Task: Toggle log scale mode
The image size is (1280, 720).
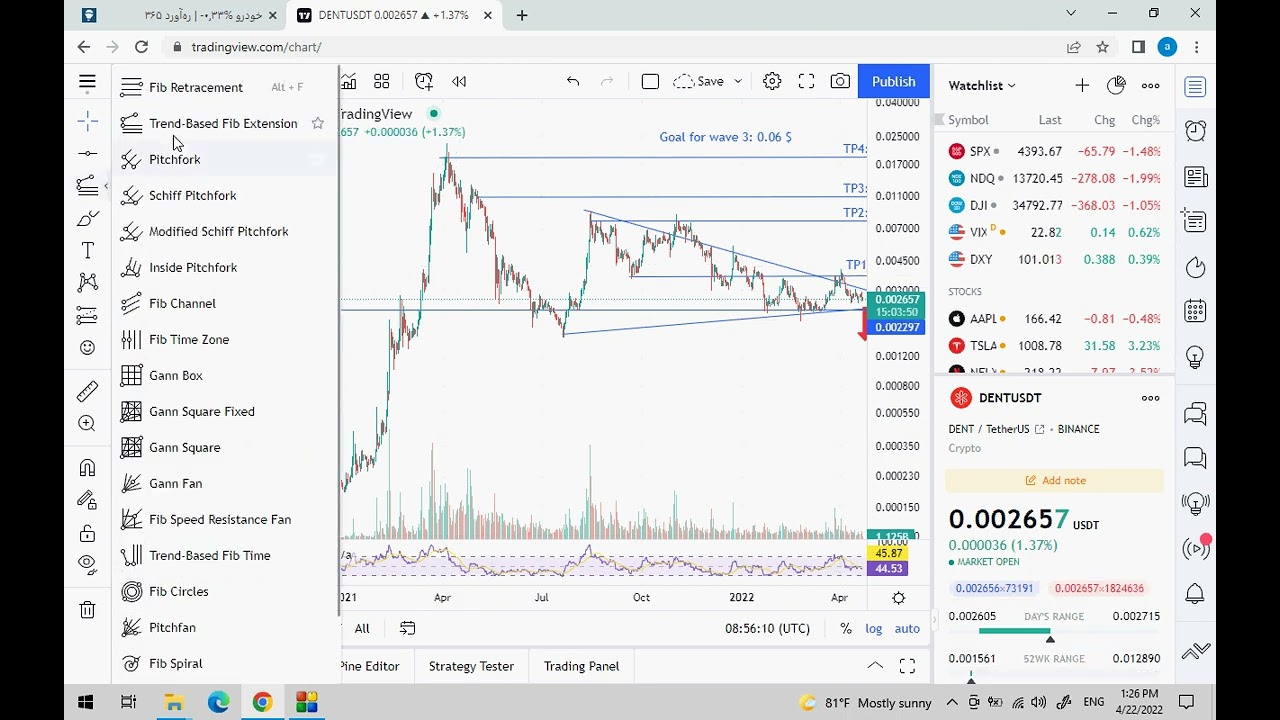Action: (x=874, y=628)
